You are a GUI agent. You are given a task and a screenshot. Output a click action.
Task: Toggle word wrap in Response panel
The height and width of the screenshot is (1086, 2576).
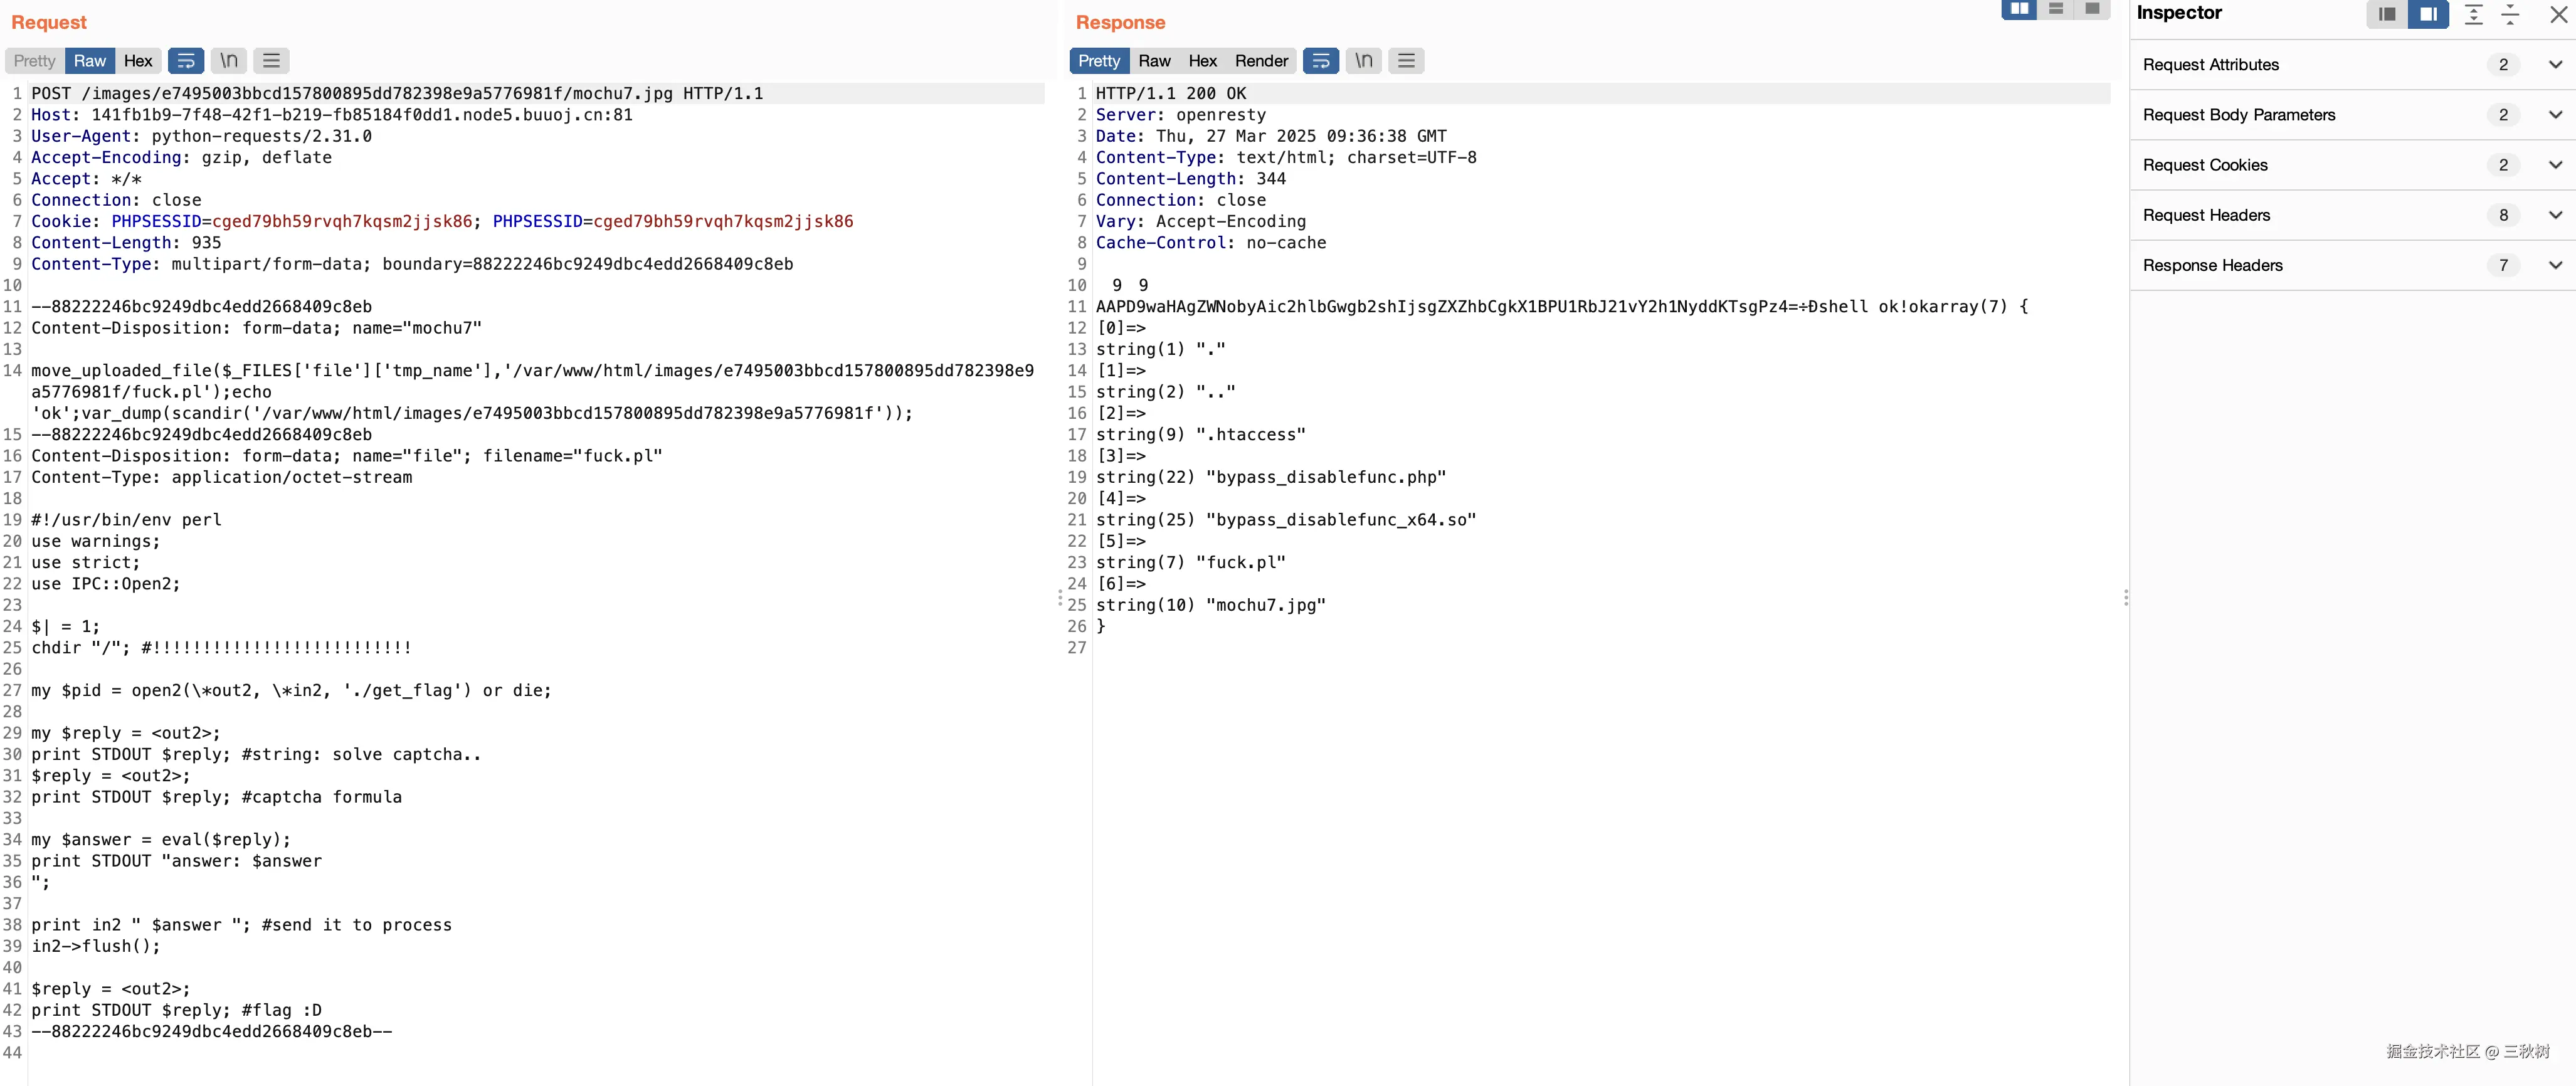tap(1320, 61)
